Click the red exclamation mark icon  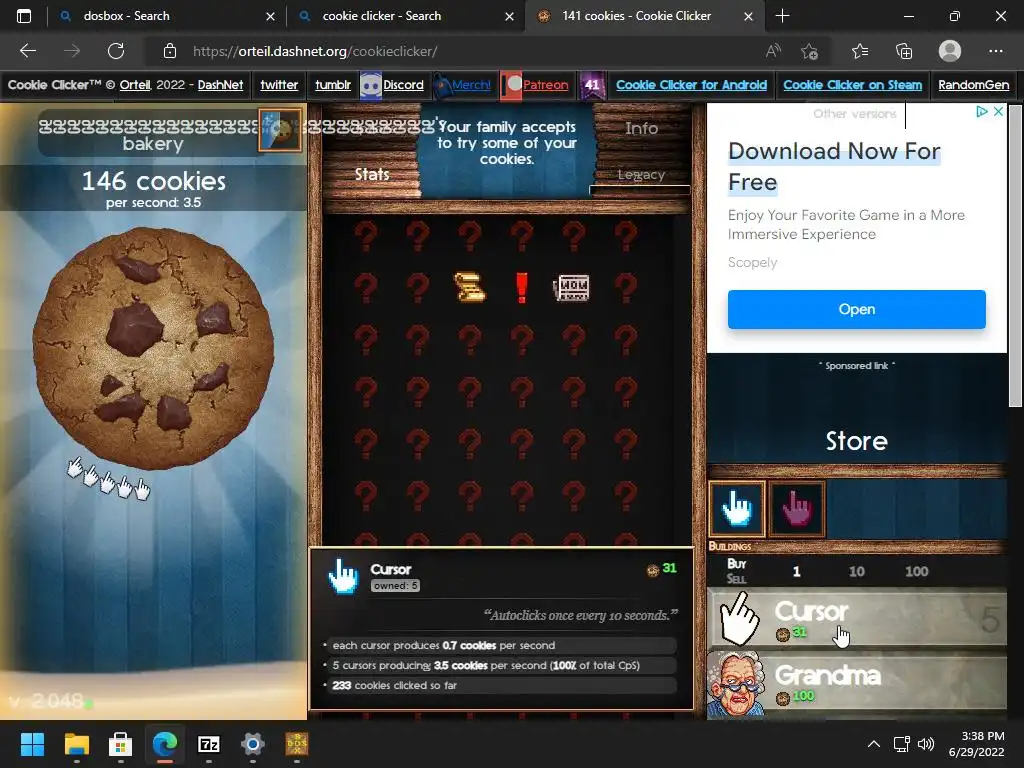click(521, 287)
